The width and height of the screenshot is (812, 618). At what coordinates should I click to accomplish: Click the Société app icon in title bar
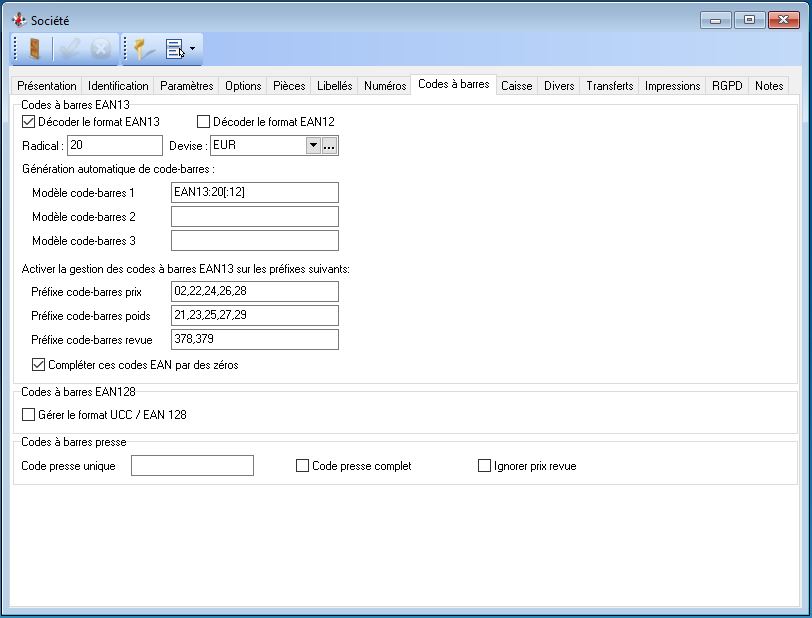tap(17, 20)
